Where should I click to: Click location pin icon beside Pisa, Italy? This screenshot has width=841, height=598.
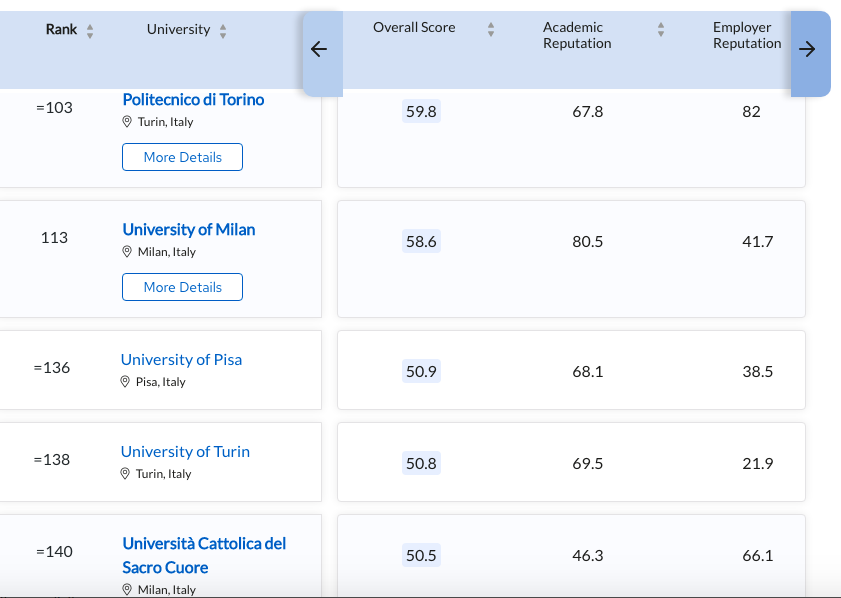126,382
